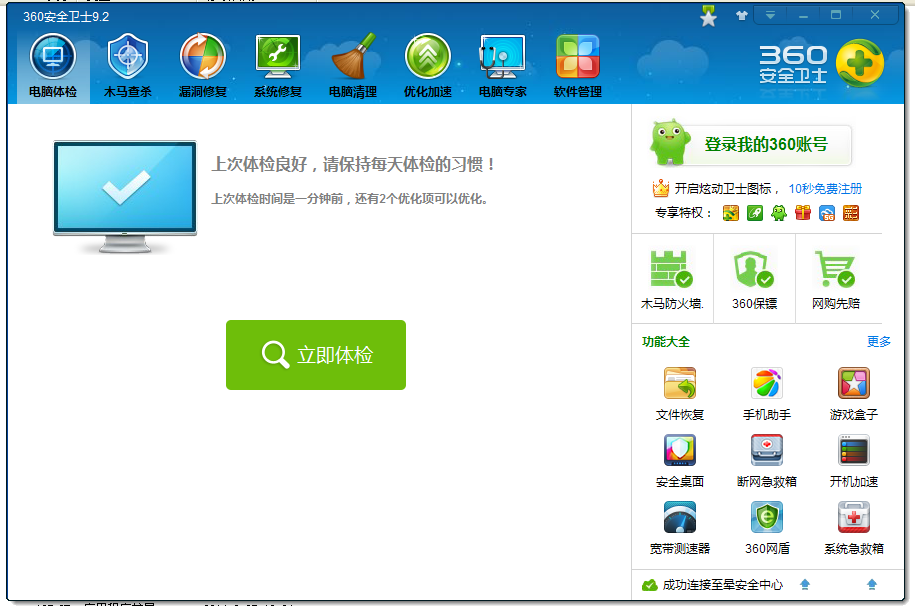Switch to 木马查杀 section
This screenshot has width=915, height=606.
128,66
